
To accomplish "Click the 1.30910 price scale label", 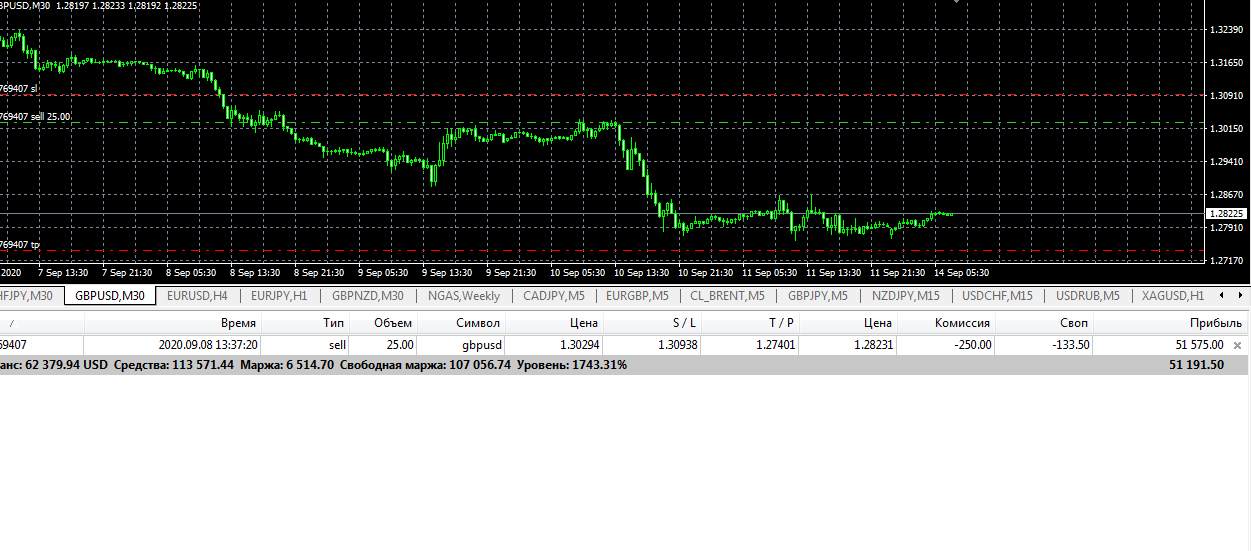I will point(1227,96).
